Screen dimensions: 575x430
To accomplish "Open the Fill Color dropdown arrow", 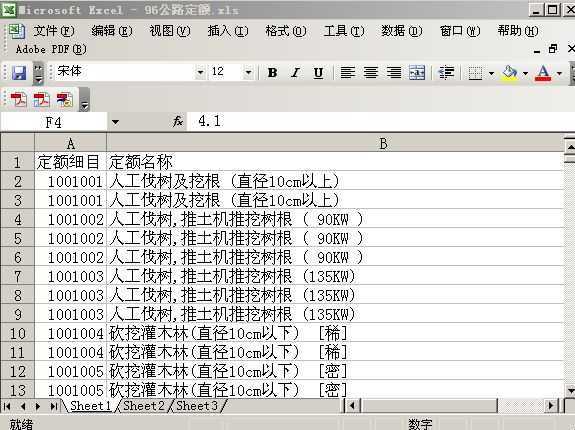I will tap(525, 73).
